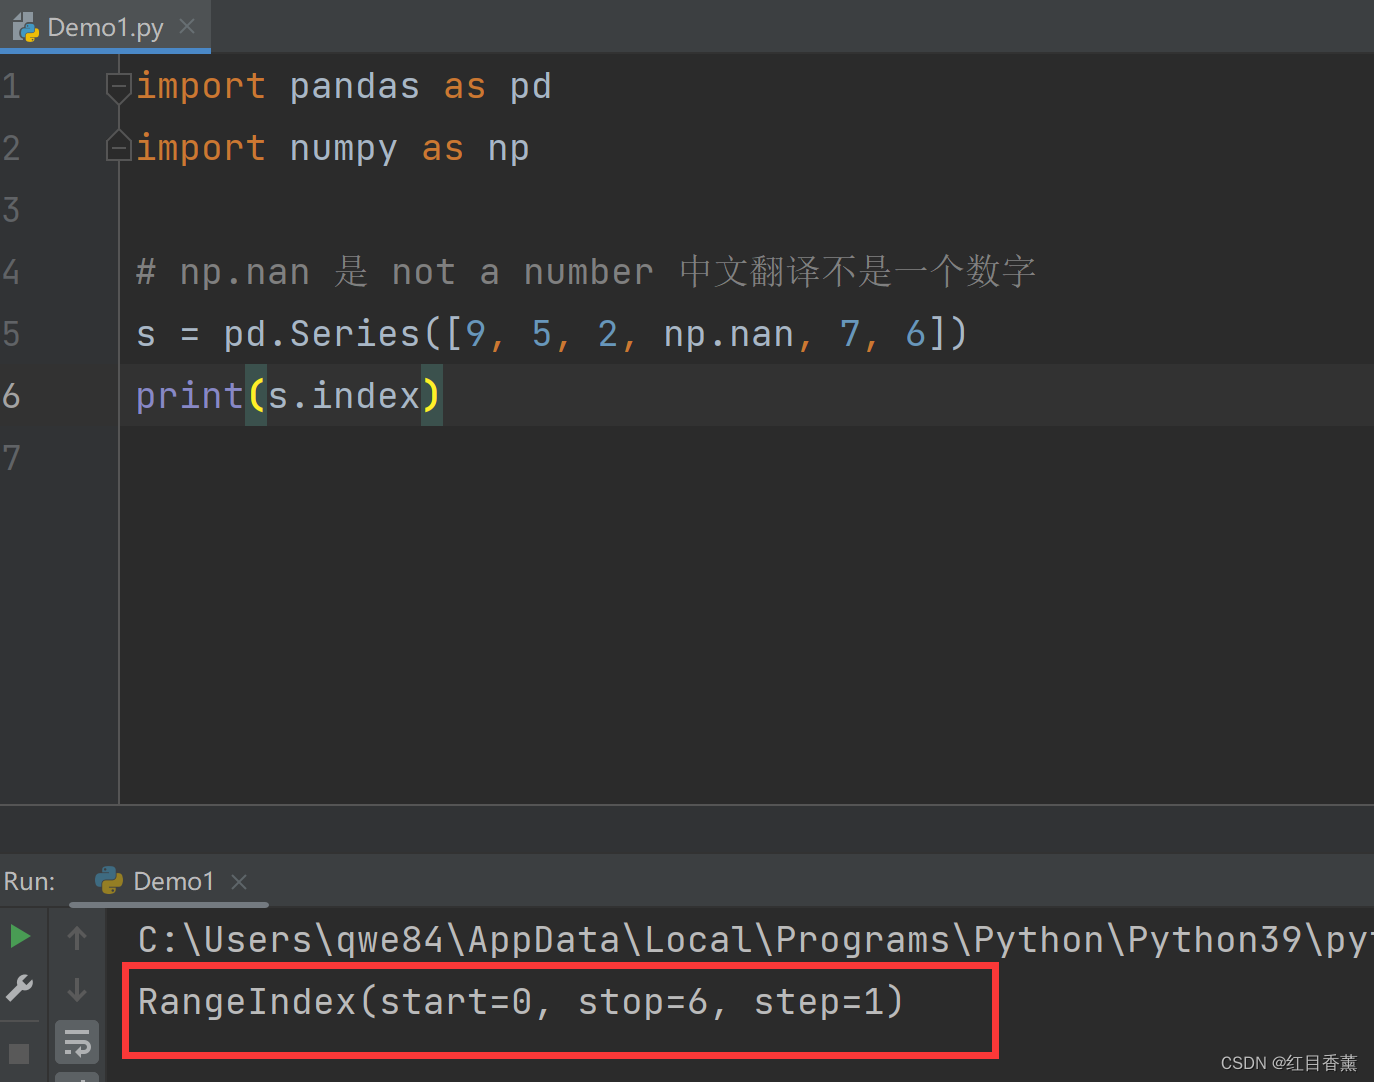
Task: Click "s.index" inside the print call
Action: (x=344, y=396)
